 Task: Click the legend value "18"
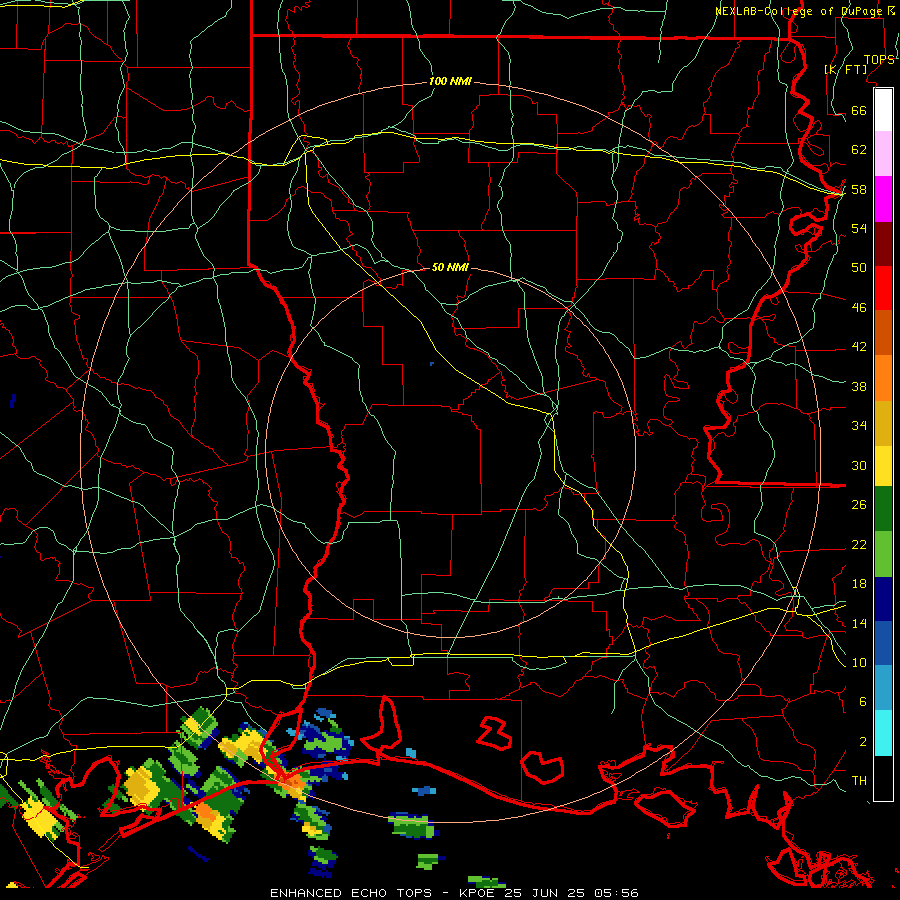click(859, 584)
